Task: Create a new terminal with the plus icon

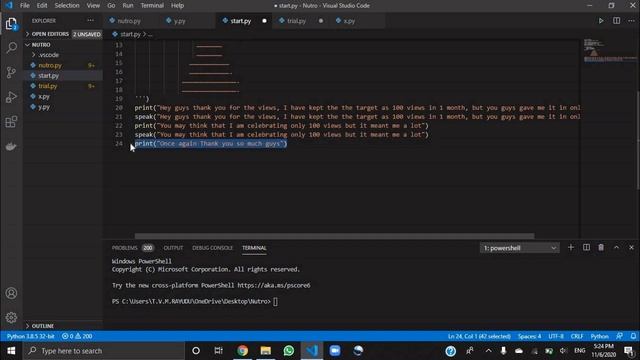Action: click(x=571, y=247)
